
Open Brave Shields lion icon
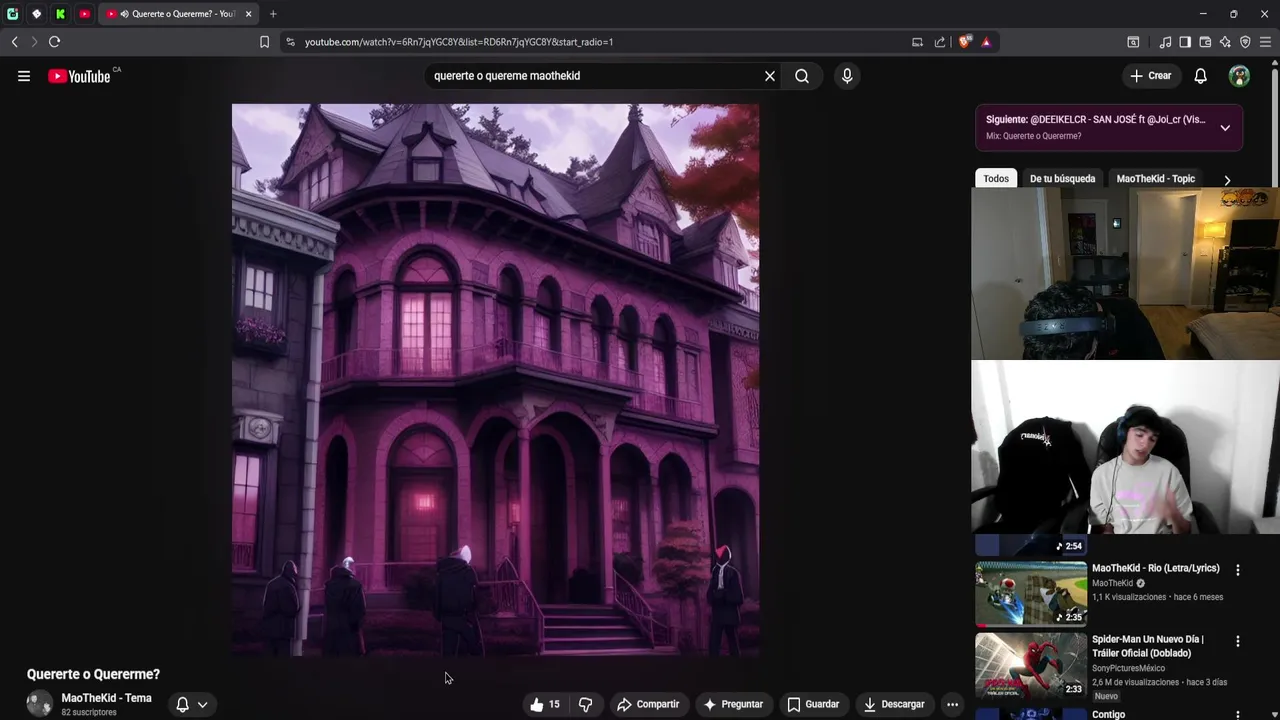pos(964,42)
